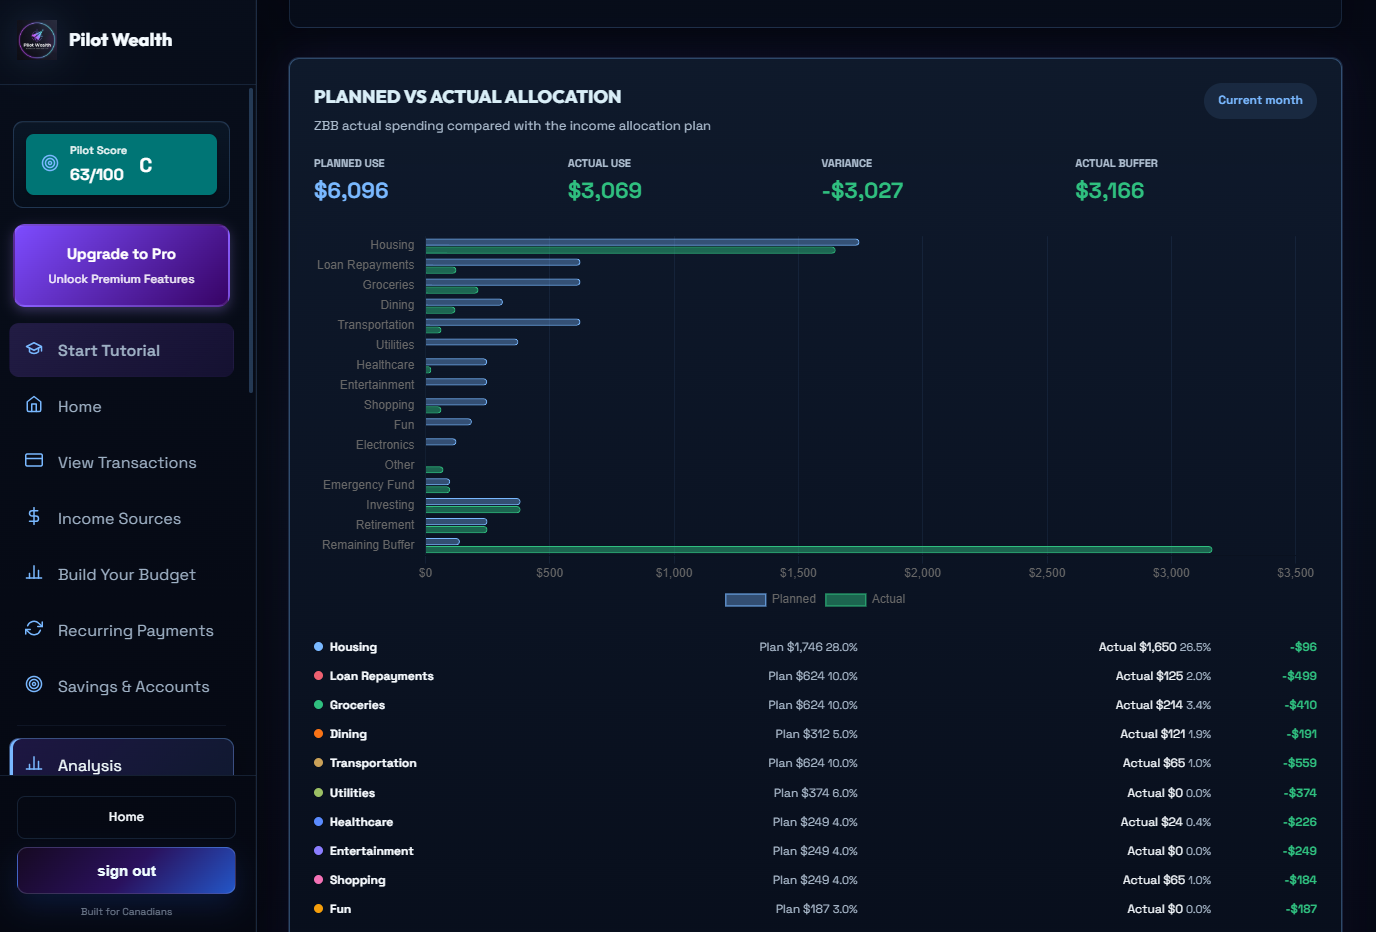Toggle the Actual legend swatch

[x=845, y=599]
